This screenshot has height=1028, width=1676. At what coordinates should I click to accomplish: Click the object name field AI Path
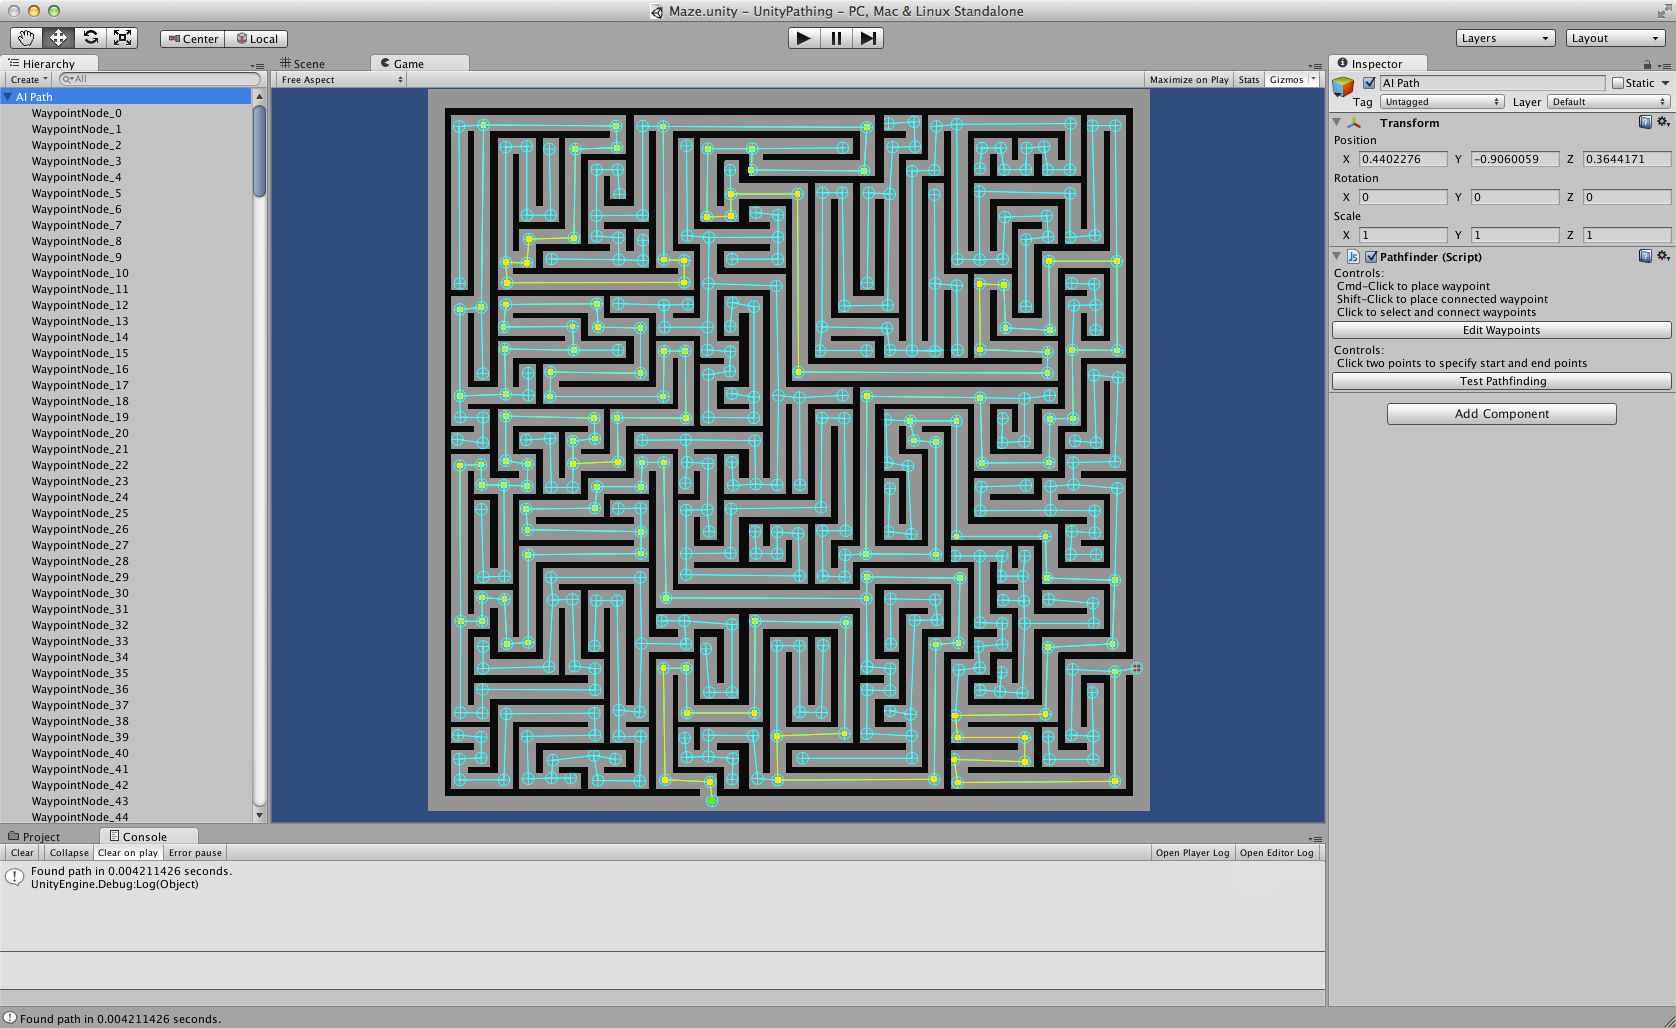pos(1492,83)
